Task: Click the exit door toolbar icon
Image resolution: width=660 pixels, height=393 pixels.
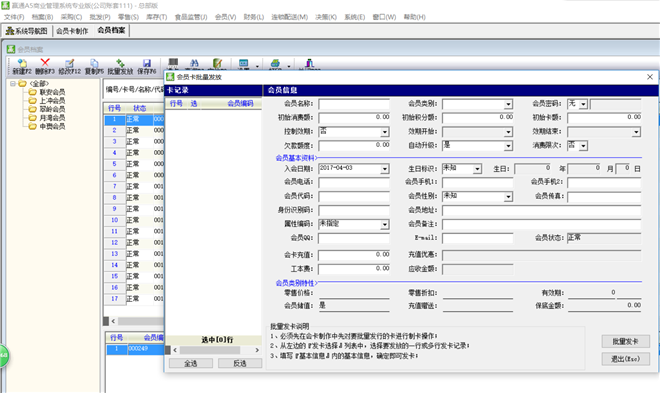Action: (310, 63)
